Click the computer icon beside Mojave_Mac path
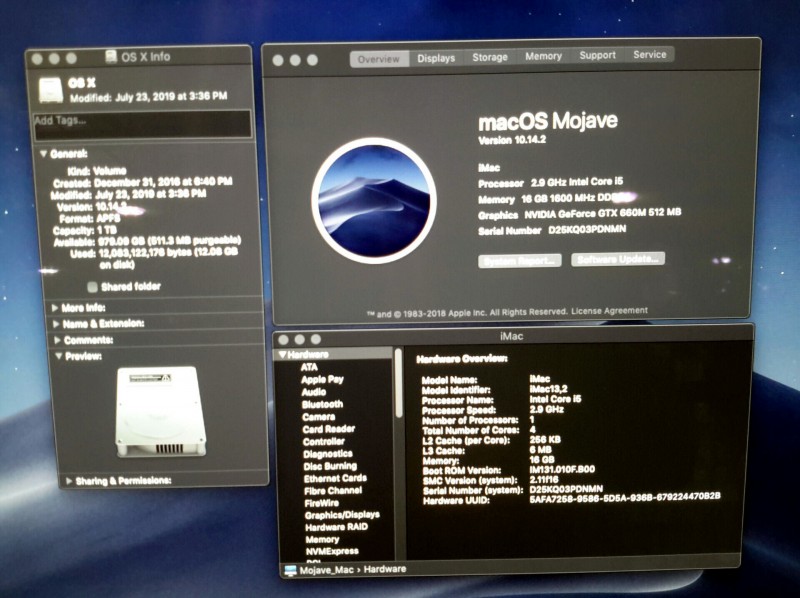This screenshot has height=598, width=800. pos(290,570)
